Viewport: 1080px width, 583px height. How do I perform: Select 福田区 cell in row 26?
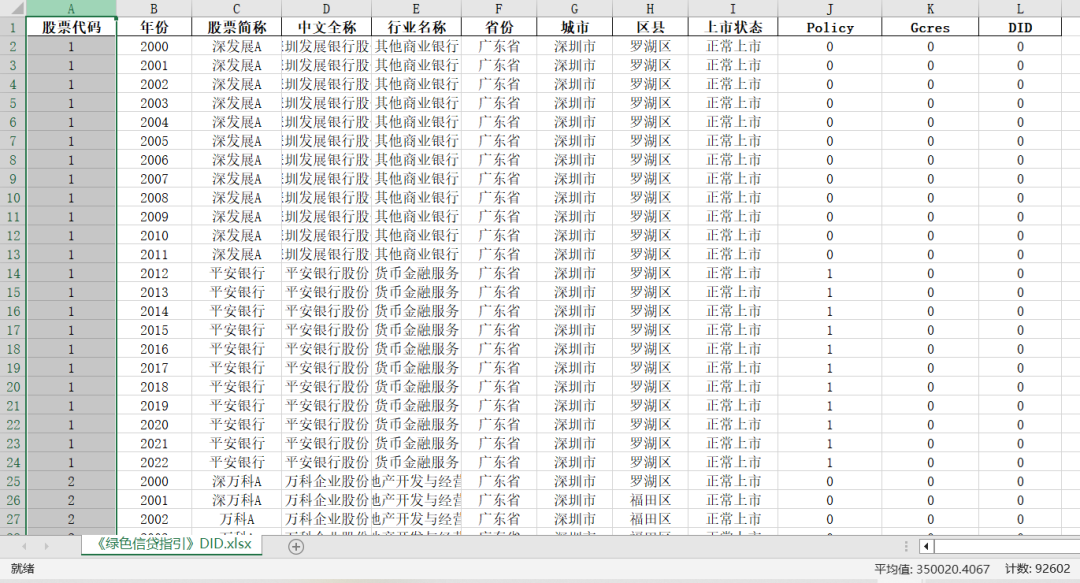650,500
